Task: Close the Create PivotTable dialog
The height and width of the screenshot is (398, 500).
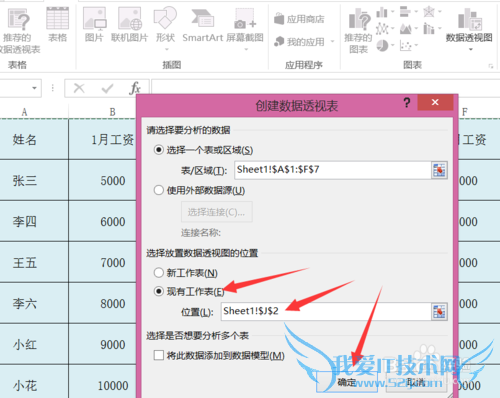Action: point(435,102)
